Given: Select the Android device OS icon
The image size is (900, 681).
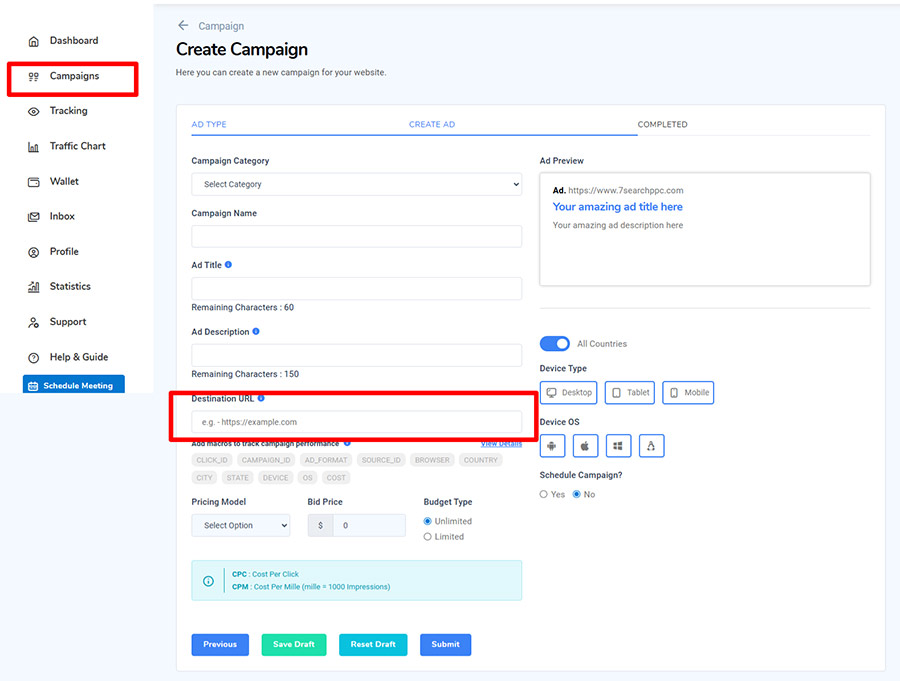Looking at the screenshot, I should point(551,446).
